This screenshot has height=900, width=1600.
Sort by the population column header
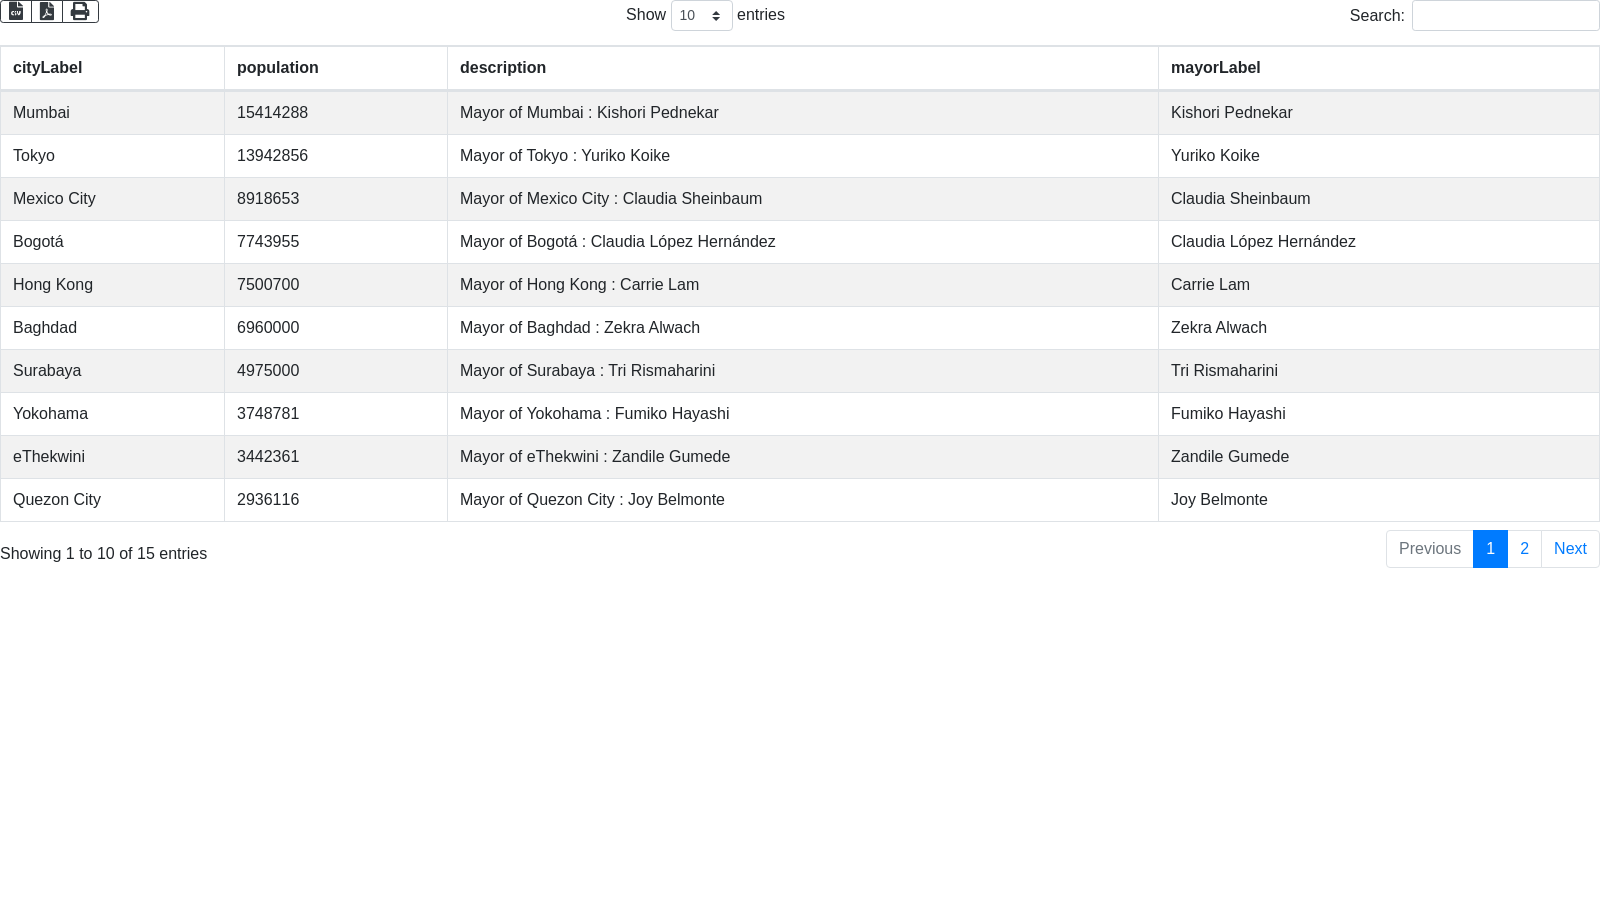(x=278, y=68)
